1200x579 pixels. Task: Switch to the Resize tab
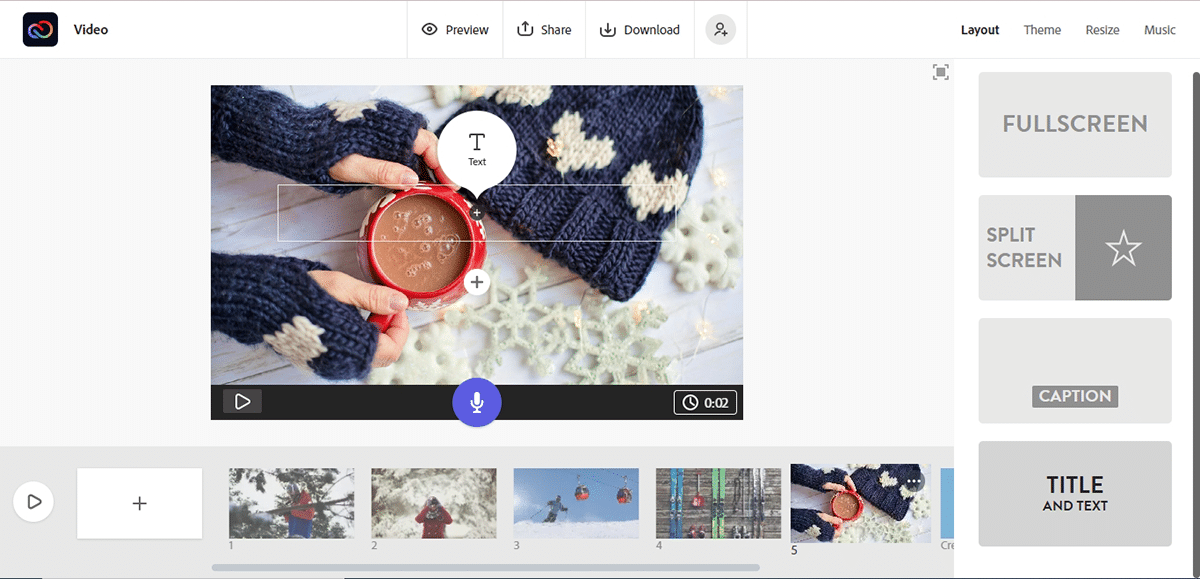(1102, 30)
